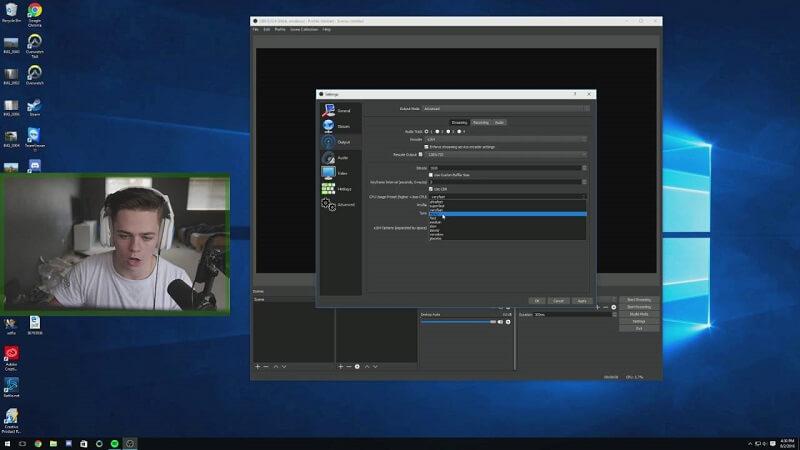Move the scene down in the list
Screen dimensions: 800x450
[284, 366]
